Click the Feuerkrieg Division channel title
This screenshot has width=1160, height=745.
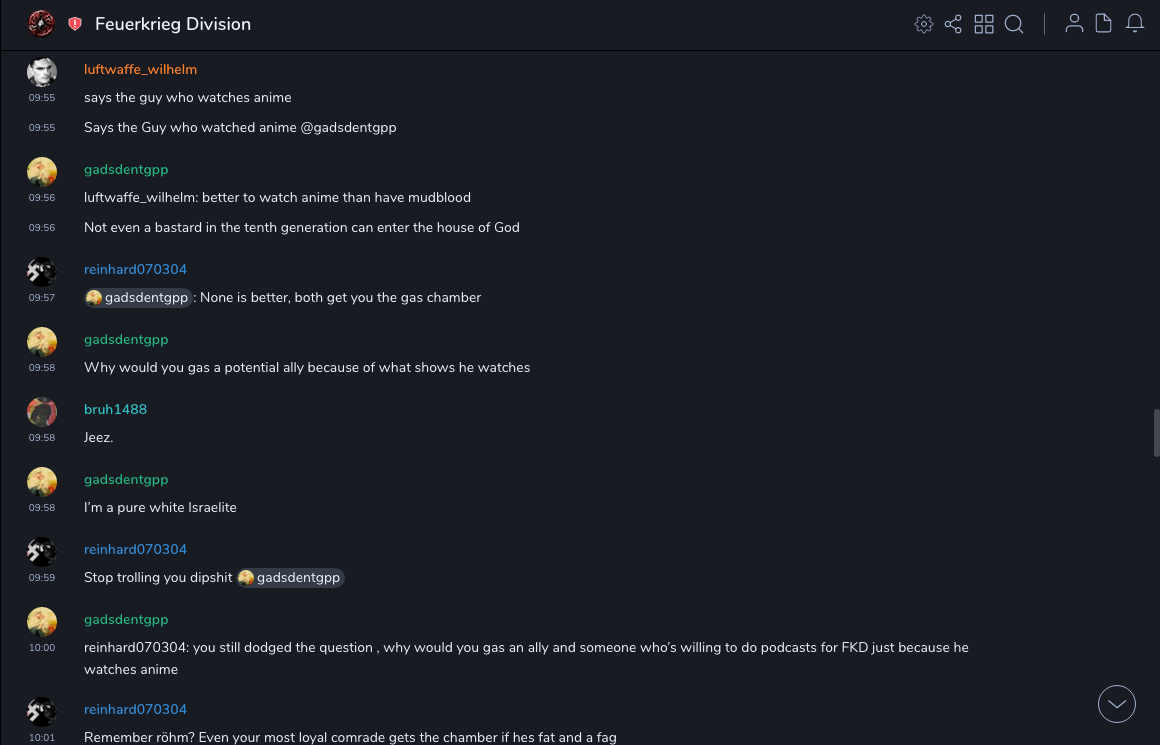tap(173, 24)
